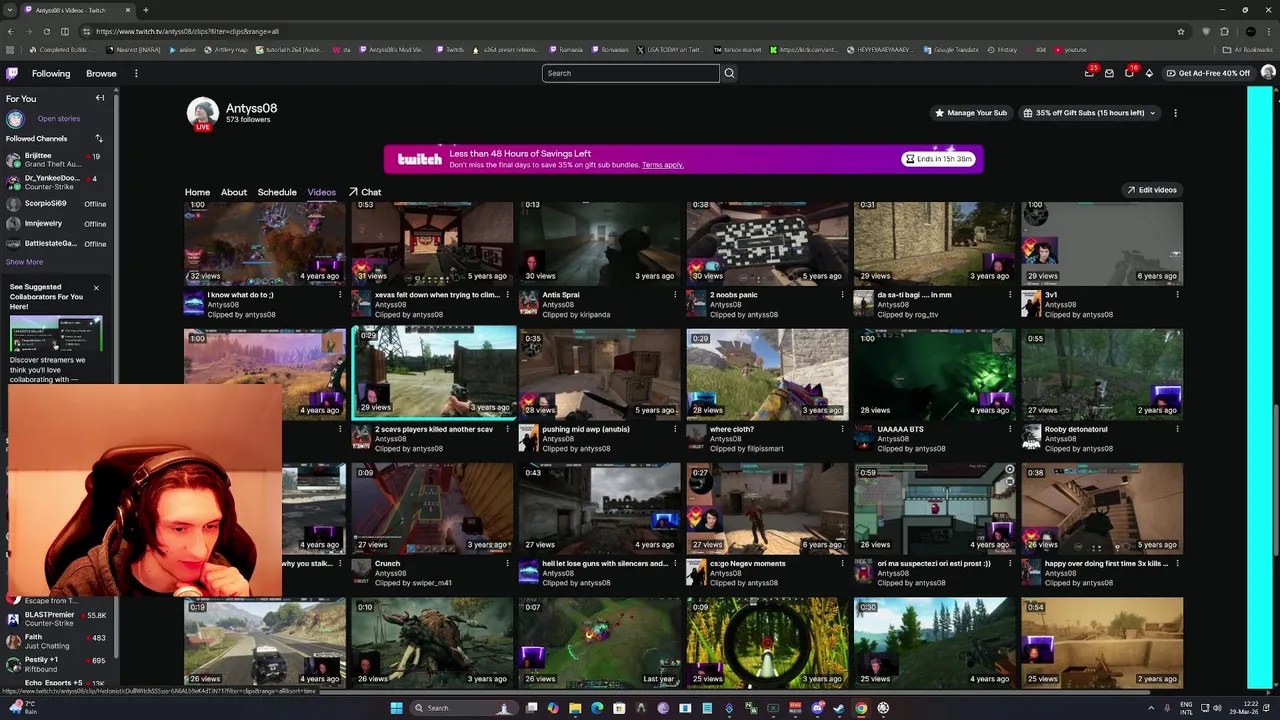This screenshot has height=720, width=1280.
Task: Open the Browse menu item
Action: (x=101, y=73)
